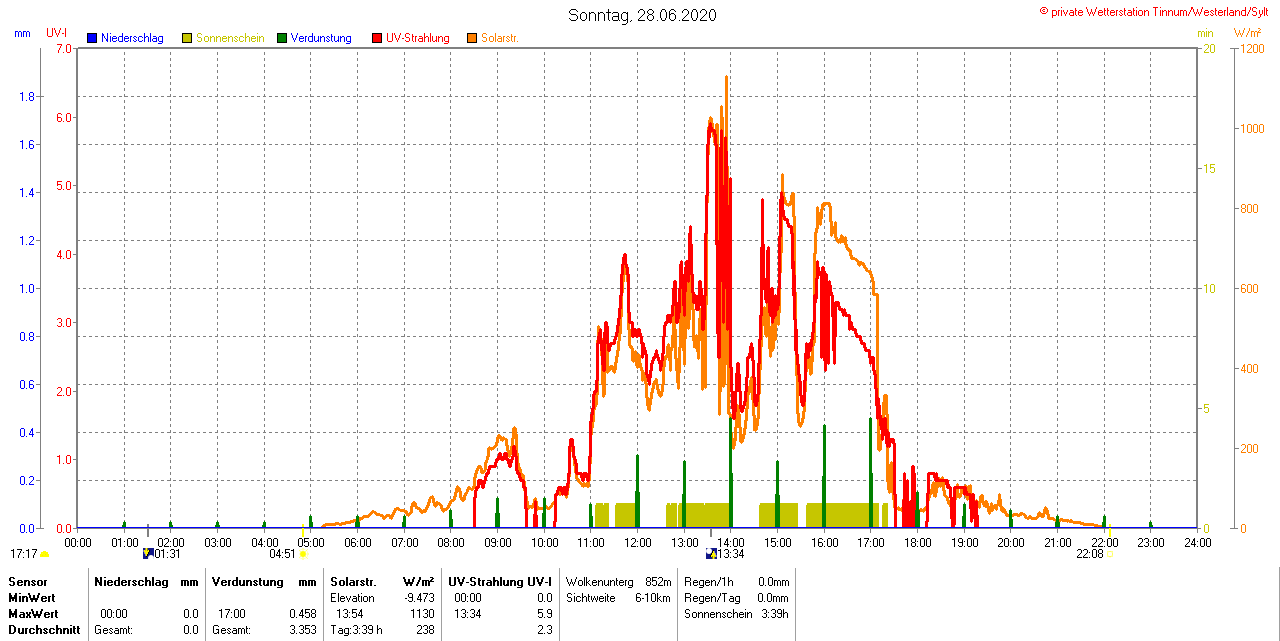Click the blue mm axis unit label

(22, 33)
